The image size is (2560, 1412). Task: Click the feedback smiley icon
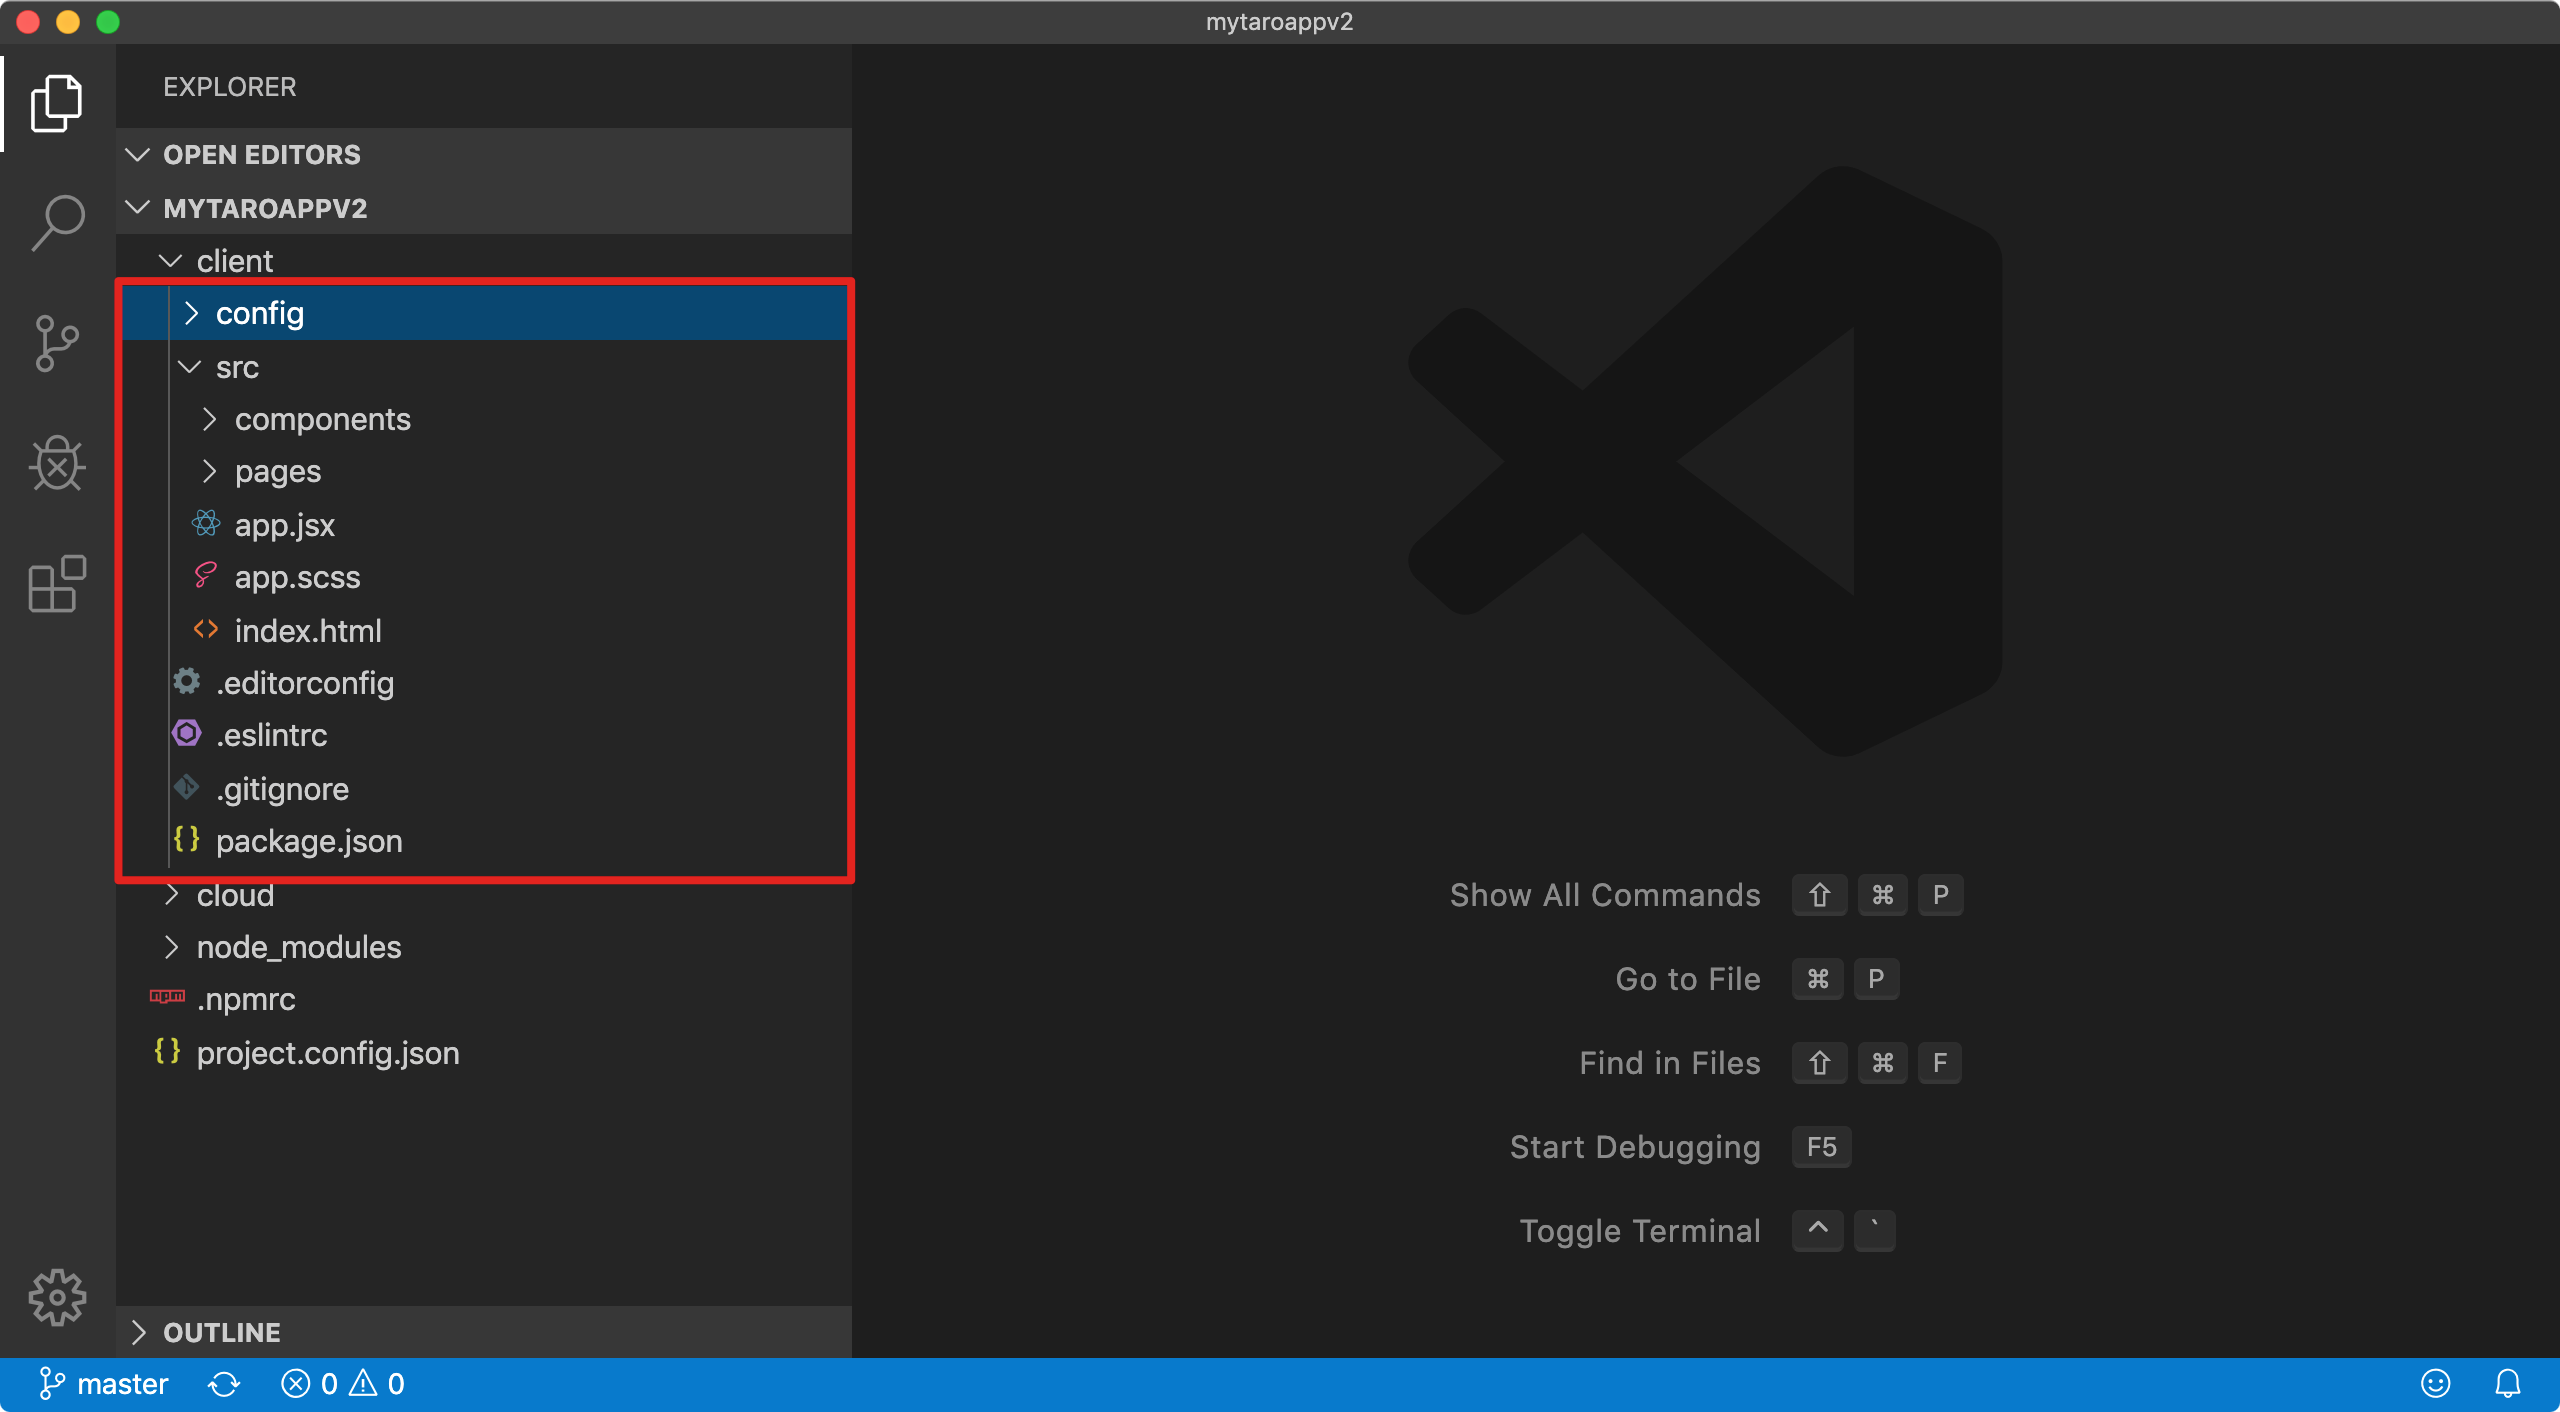(x=2435, y=1384)
